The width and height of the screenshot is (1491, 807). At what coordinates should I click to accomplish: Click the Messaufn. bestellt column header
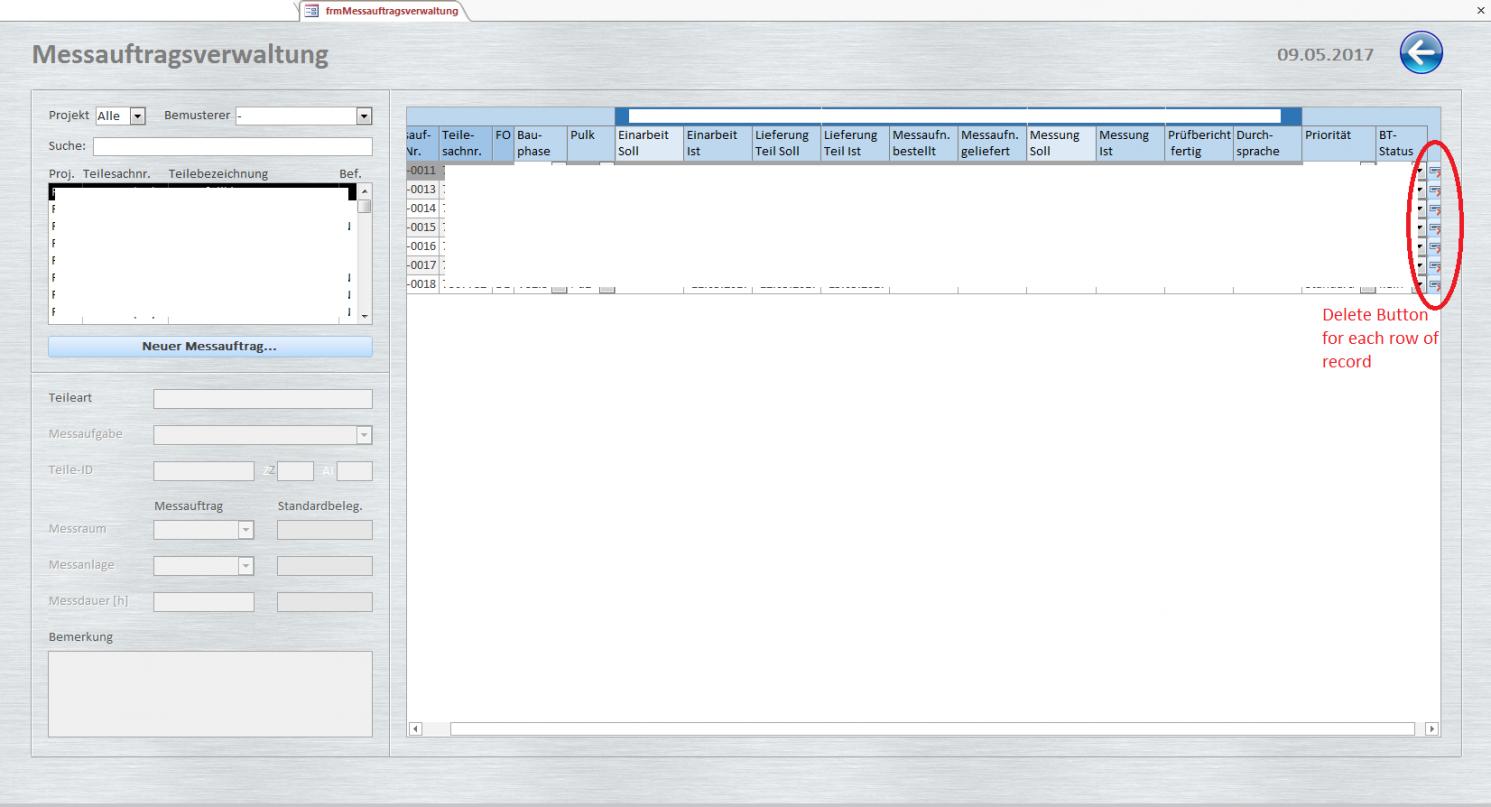922,144
